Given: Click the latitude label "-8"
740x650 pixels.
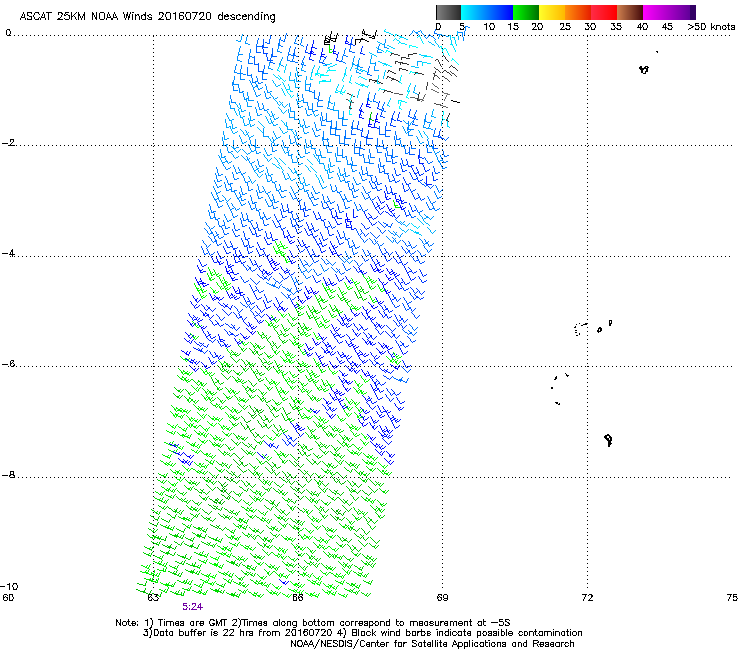Looking at the screenshot, I should [8, 475].
